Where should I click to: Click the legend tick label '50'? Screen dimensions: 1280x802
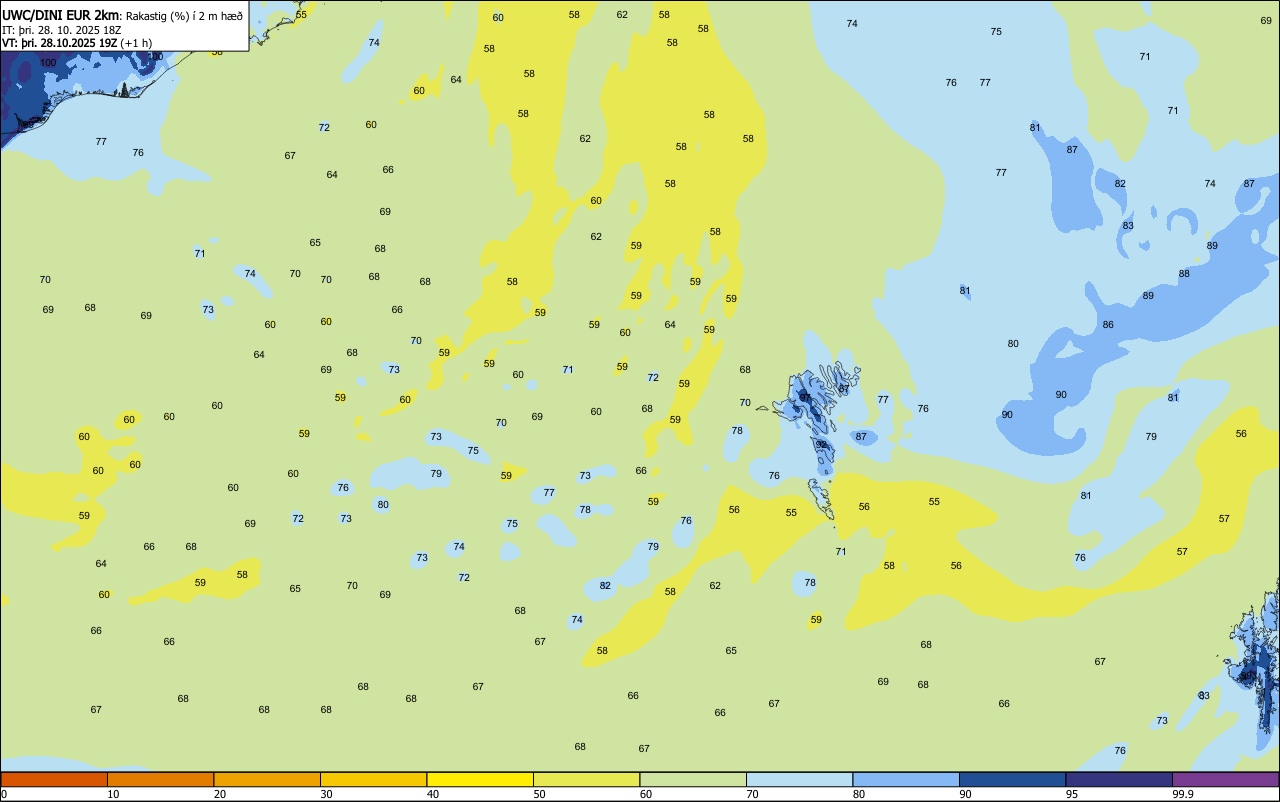(x=539, y=794)
